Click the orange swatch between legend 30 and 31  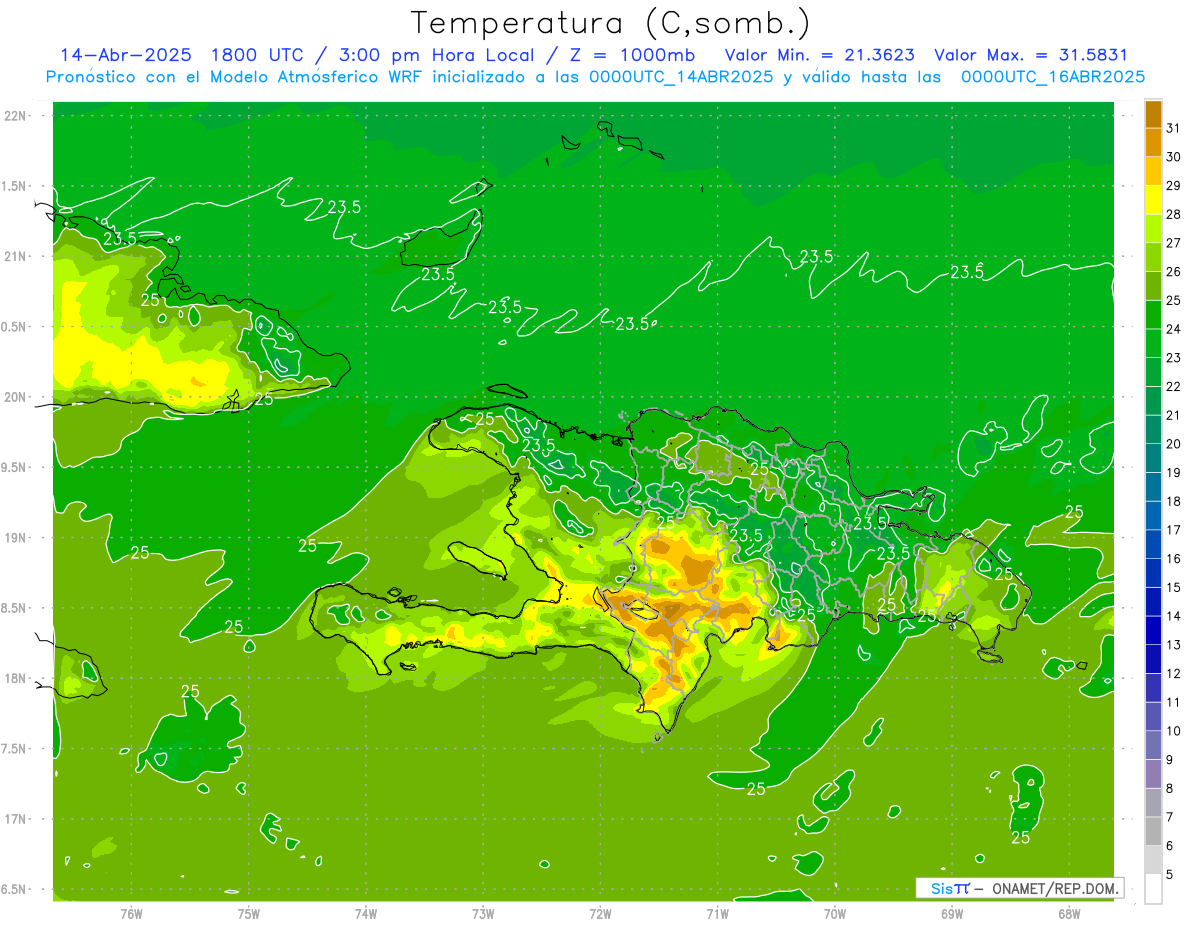(x=1153, y=142)
